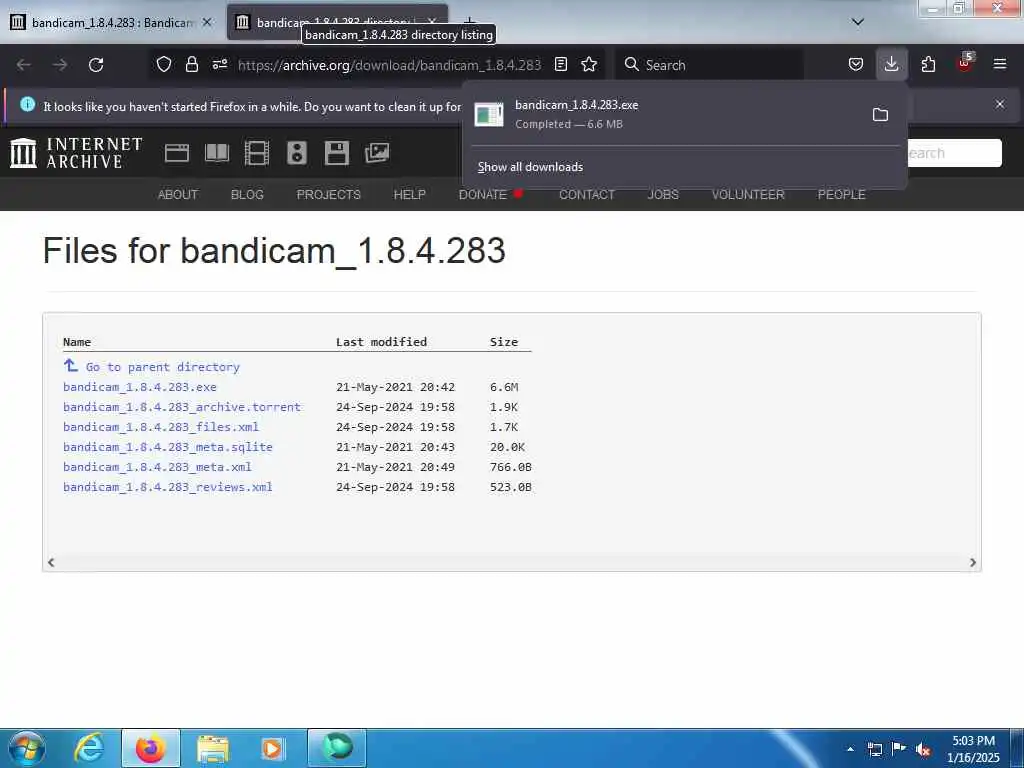Open the Extensions puzzle icon
The height and width of the screenshot is (768, 1024).
click(928, 64)
